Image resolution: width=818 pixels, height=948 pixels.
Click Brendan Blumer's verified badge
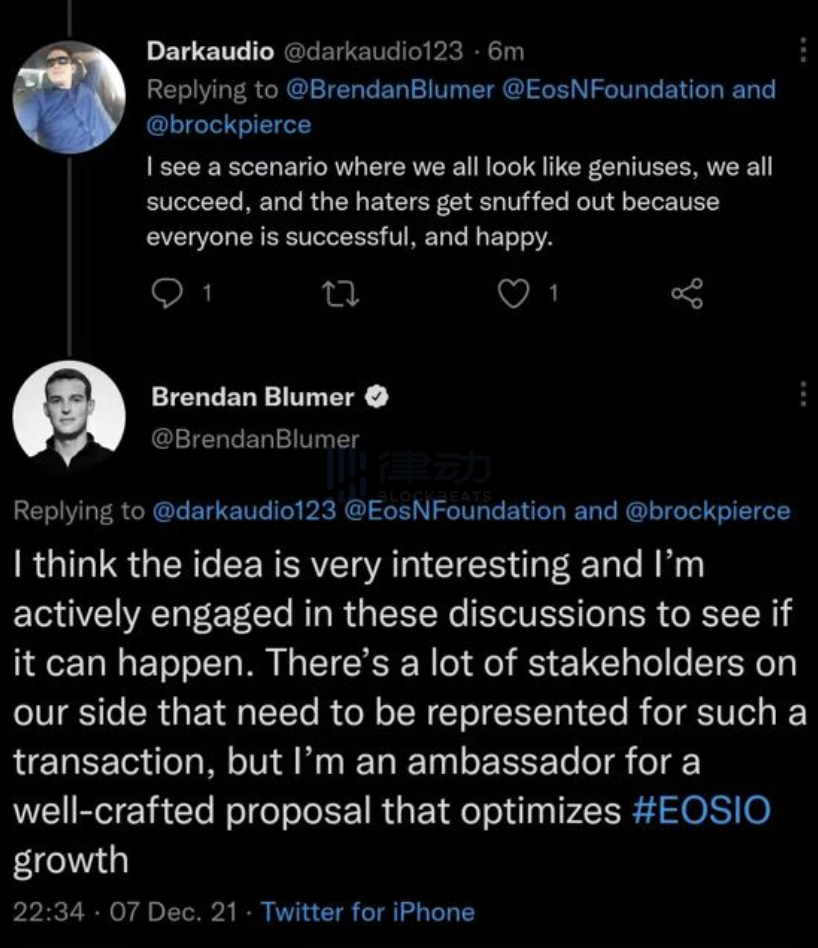point(377,398)
